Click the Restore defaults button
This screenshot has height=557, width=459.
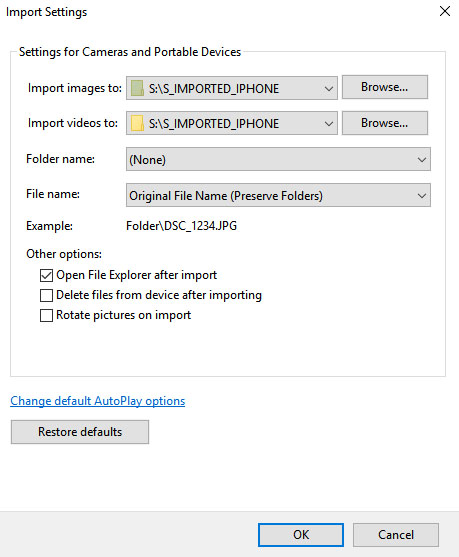click(80, 432)
